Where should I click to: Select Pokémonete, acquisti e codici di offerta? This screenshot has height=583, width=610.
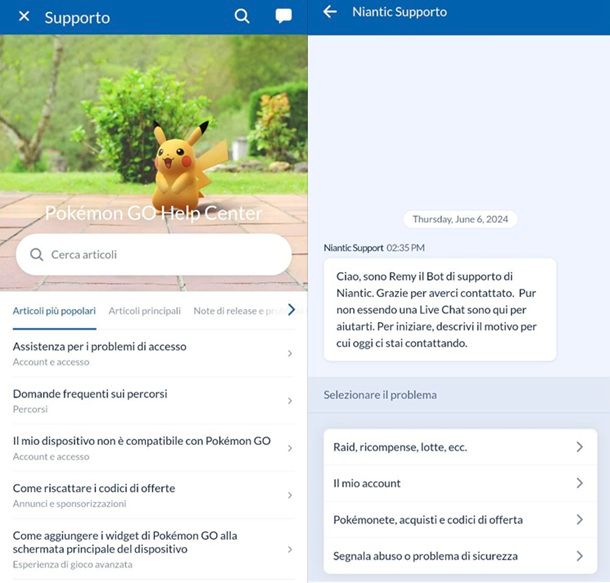[460, 520]
